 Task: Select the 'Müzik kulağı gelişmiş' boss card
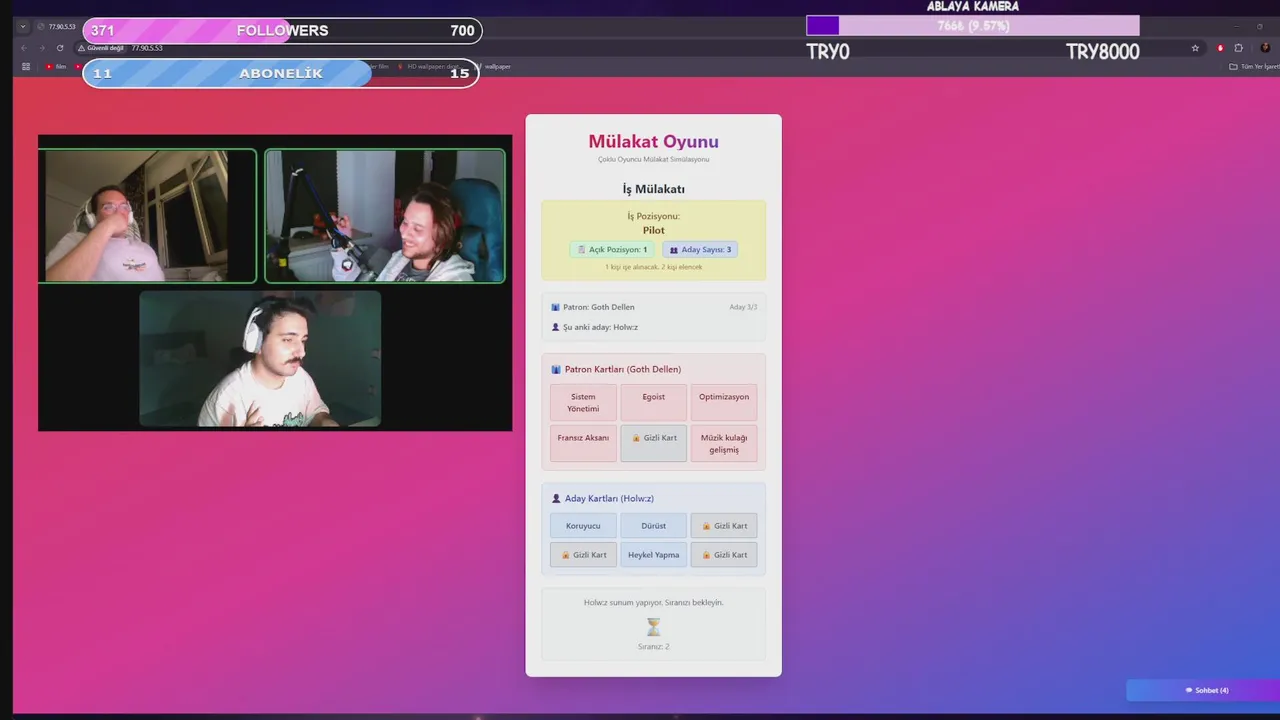coord(724,443)
